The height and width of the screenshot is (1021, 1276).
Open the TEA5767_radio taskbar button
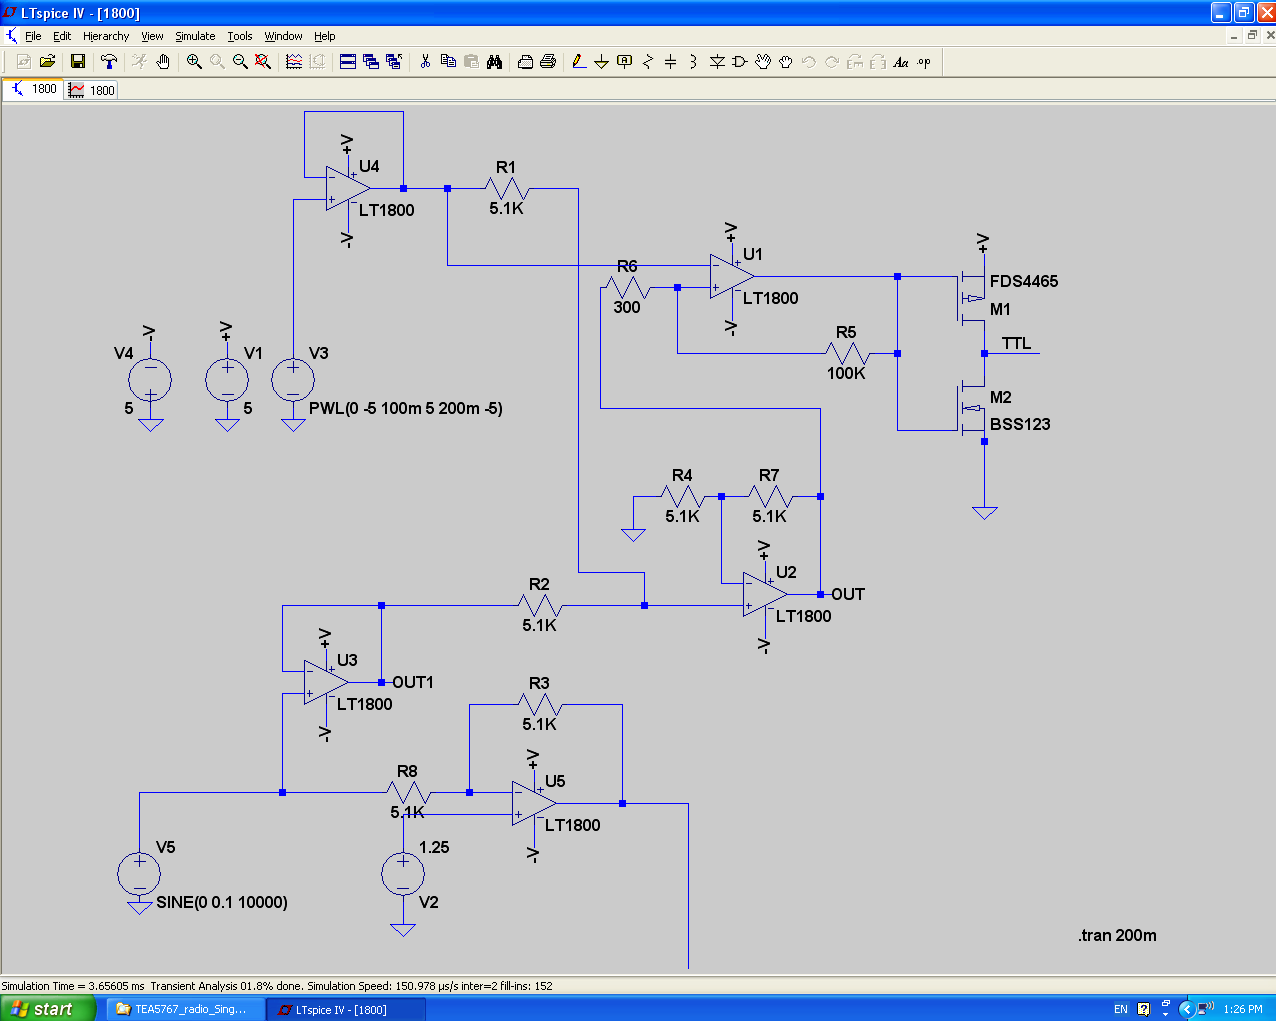tap(186, 1009)
